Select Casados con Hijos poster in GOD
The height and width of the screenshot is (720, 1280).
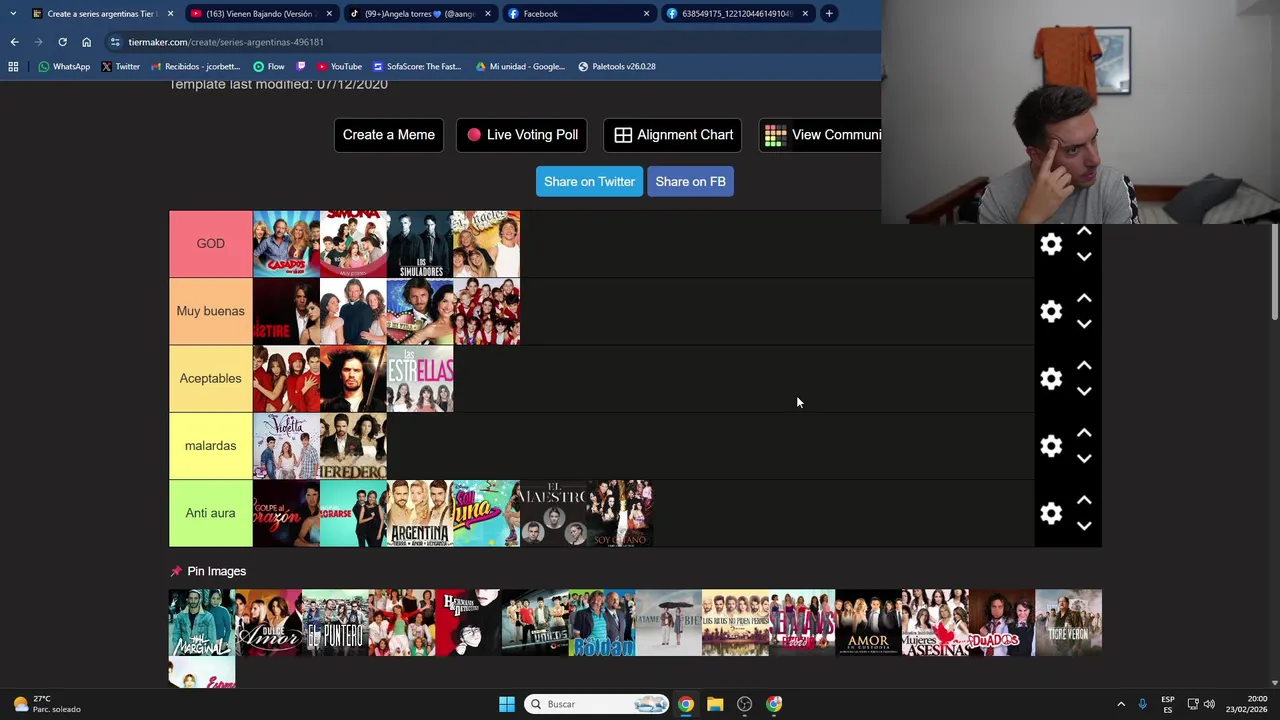click(x=286, y=244)
